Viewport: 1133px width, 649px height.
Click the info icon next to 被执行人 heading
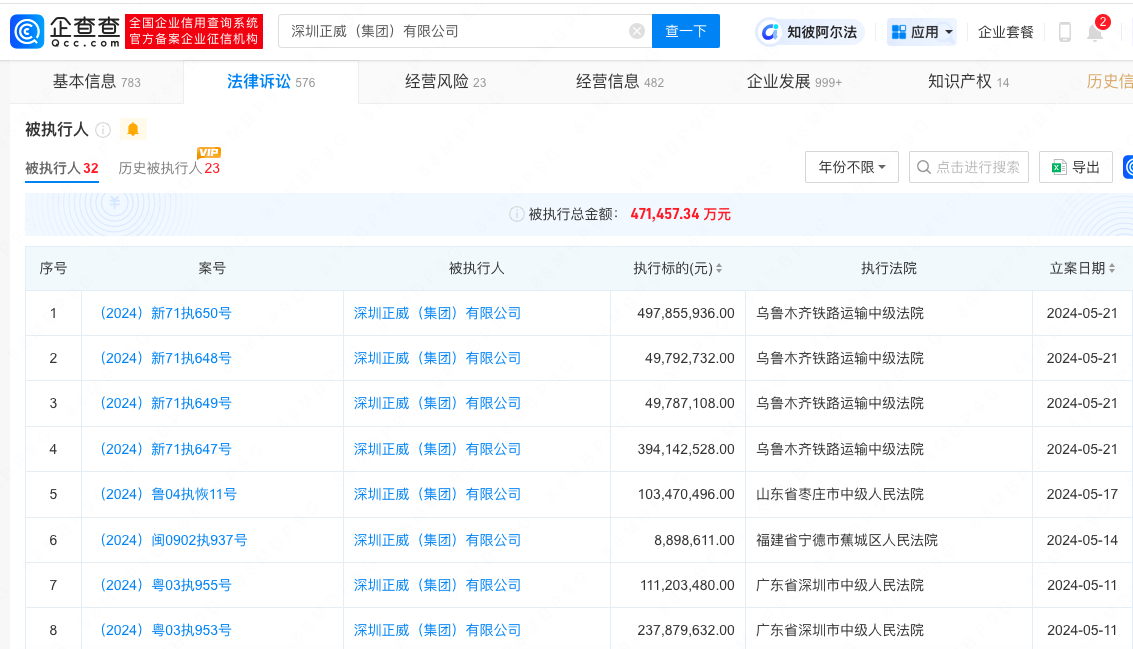(x=103, y=130)
